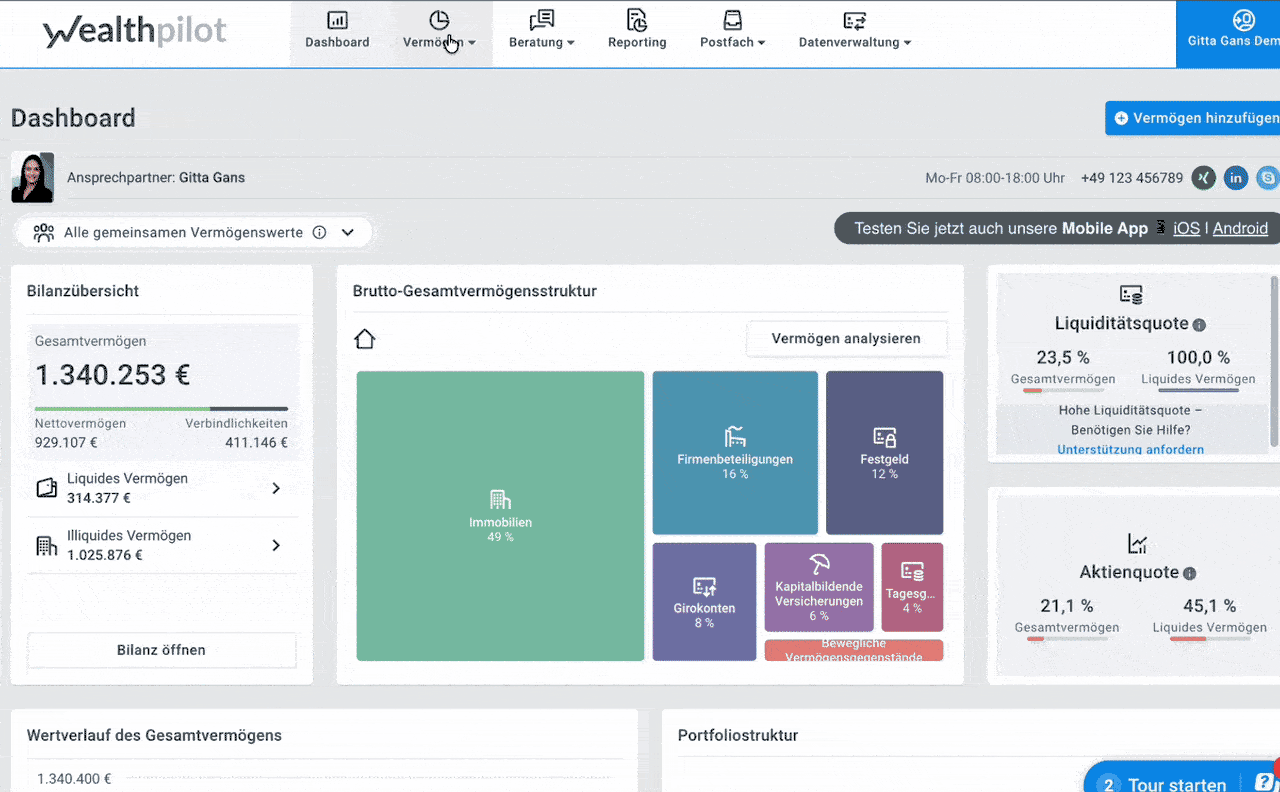This screenshot has width=1280, height=792.
Task: Click info icon next to Liquiditätsquote
Action: coord(1199,325)
